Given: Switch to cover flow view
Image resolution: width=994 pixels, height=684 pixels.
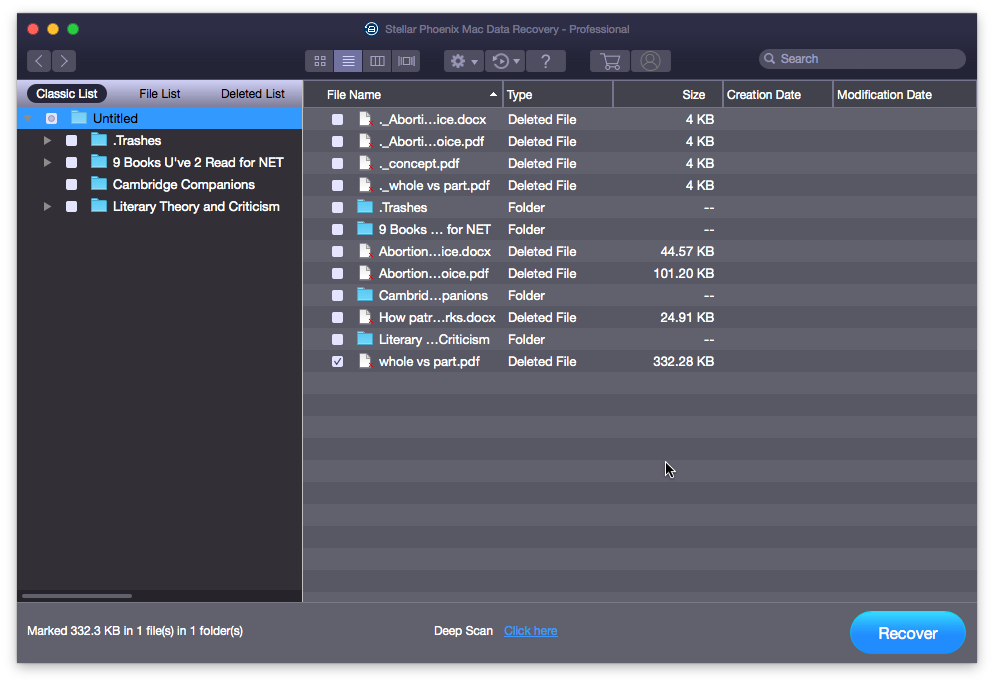Looking at the screenshot, I should tap(406, 61).
